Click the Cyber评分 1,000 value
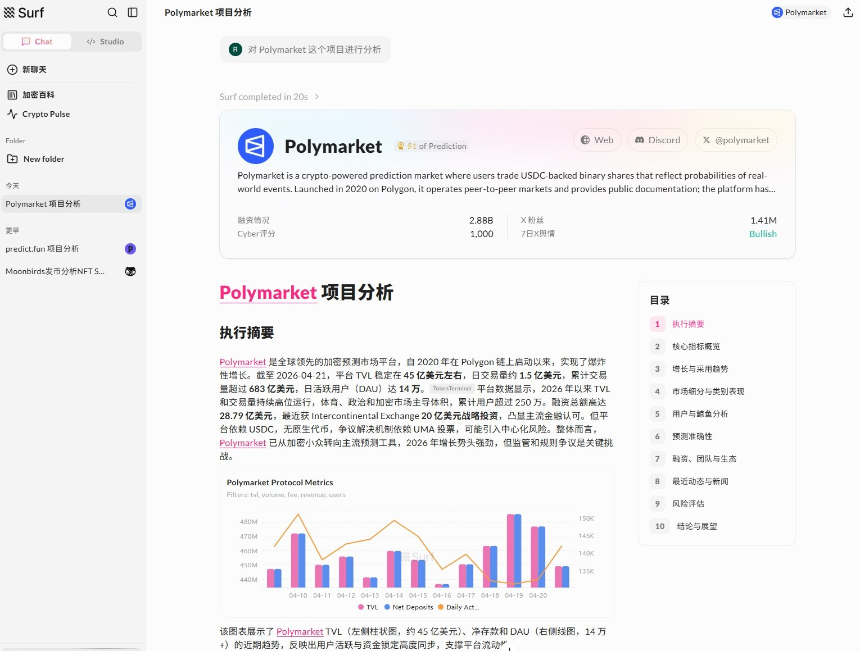Image resolution: width=860 pixels, height=651 pixels. coord(482,234)
